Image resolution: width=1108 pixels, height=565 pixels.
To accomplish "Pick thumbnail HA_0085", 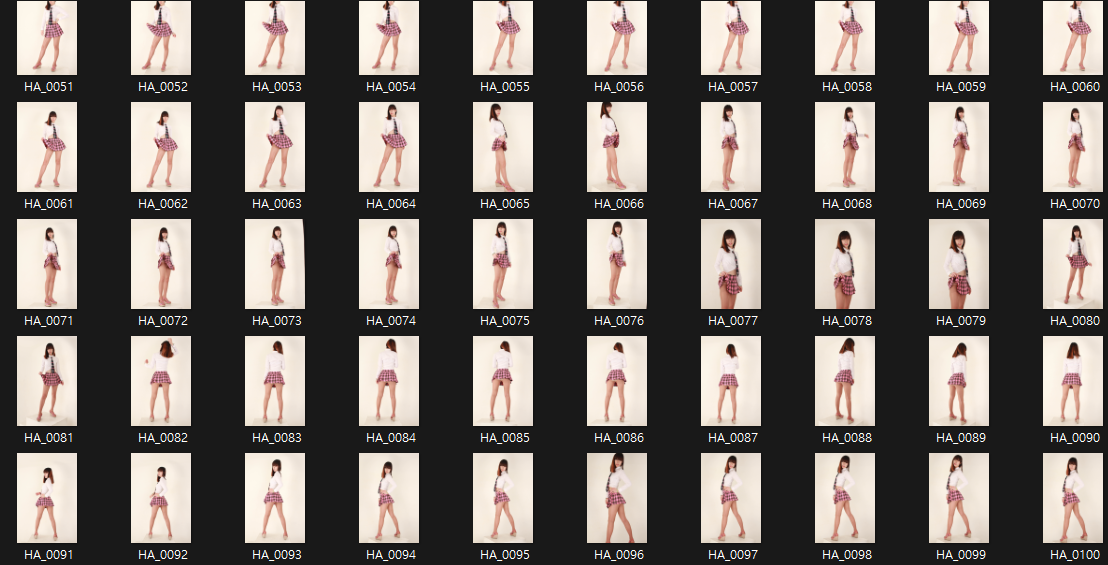I will tap(502, 381).
